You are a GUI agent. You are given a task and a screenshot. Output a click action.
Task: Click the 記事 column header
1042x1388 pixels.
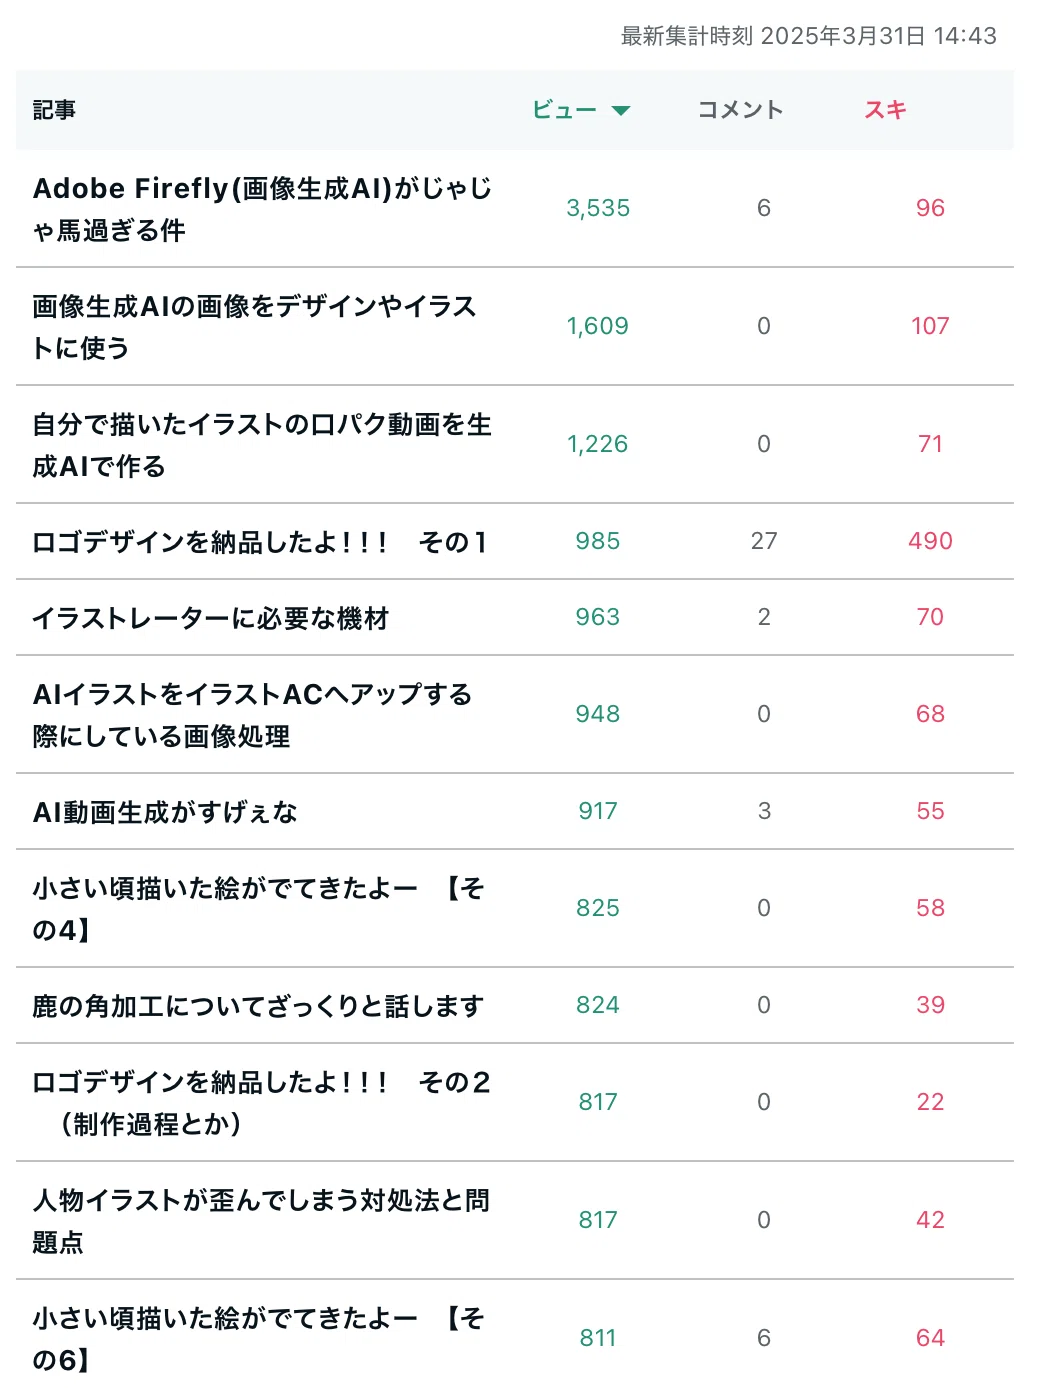point(54,110)
